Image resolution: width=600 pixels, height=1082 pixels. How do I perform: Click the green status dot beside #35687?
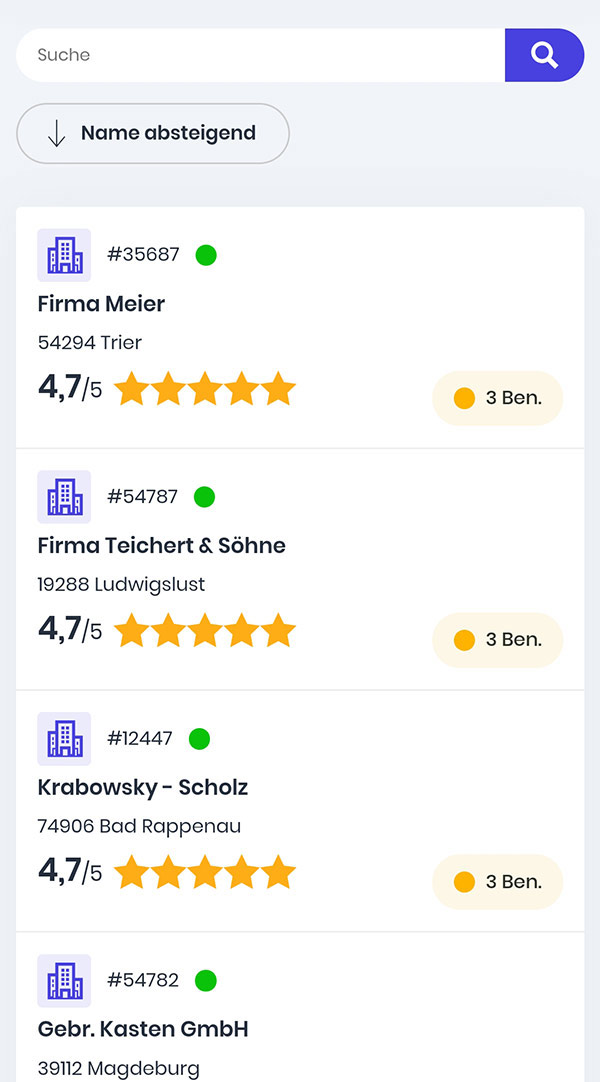point(206,255)
